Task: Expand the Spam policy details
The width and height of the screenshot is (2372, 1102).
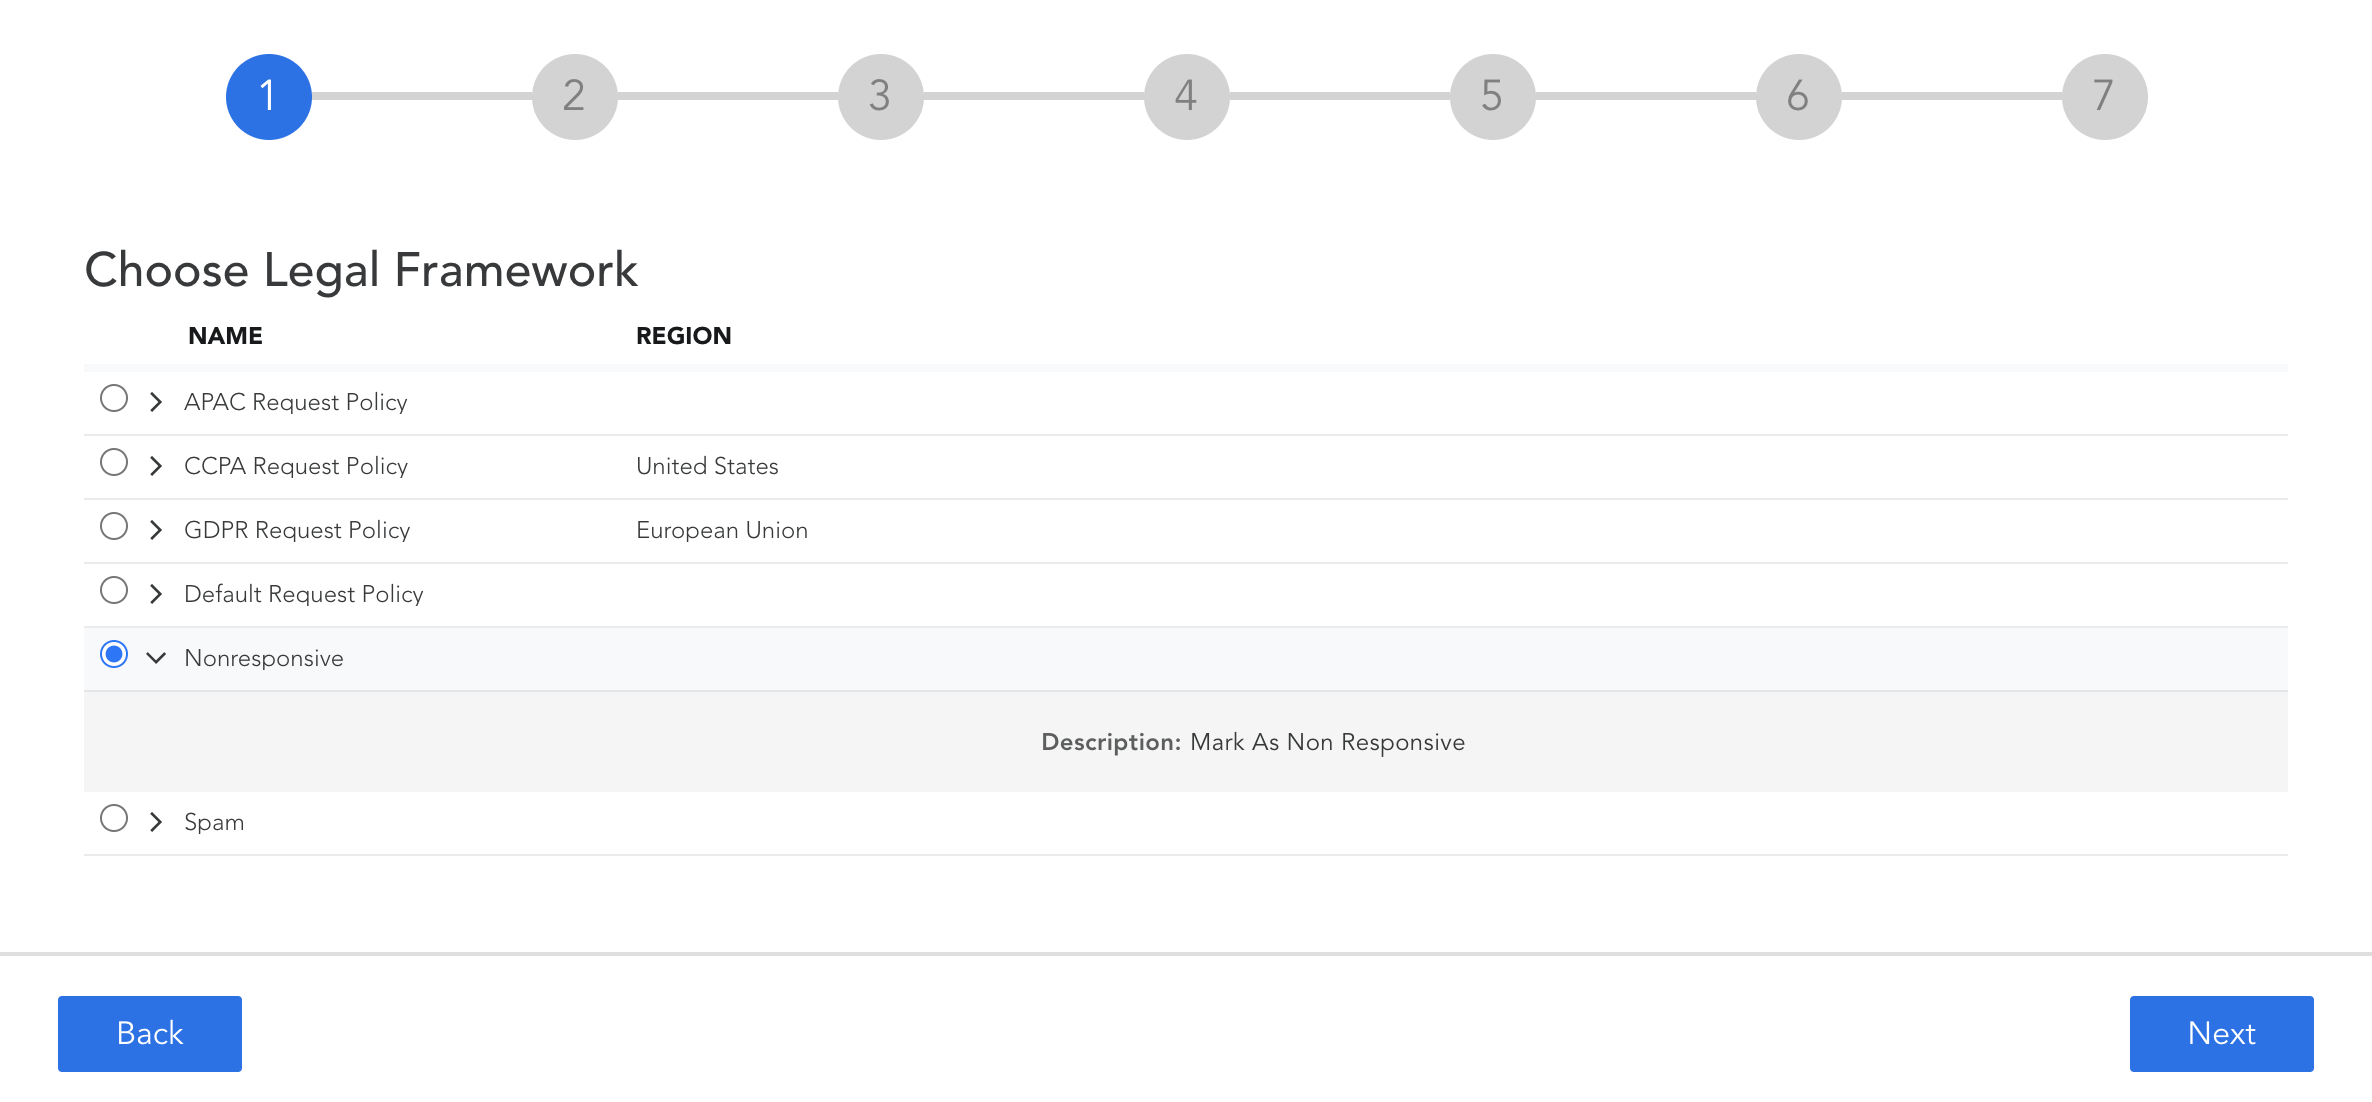Action: 154,822
